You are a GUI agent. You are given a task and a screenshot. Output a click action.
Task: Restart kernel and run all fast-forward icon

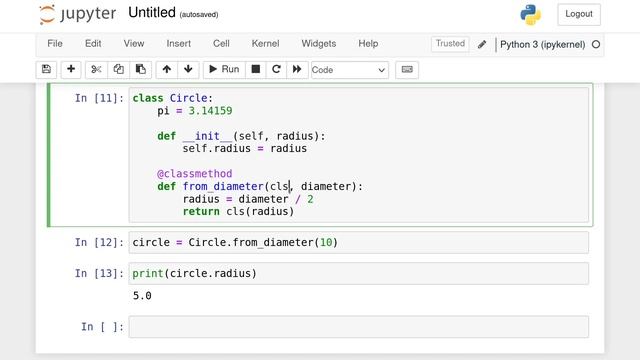pyautogui.click(x=297, y=69)
